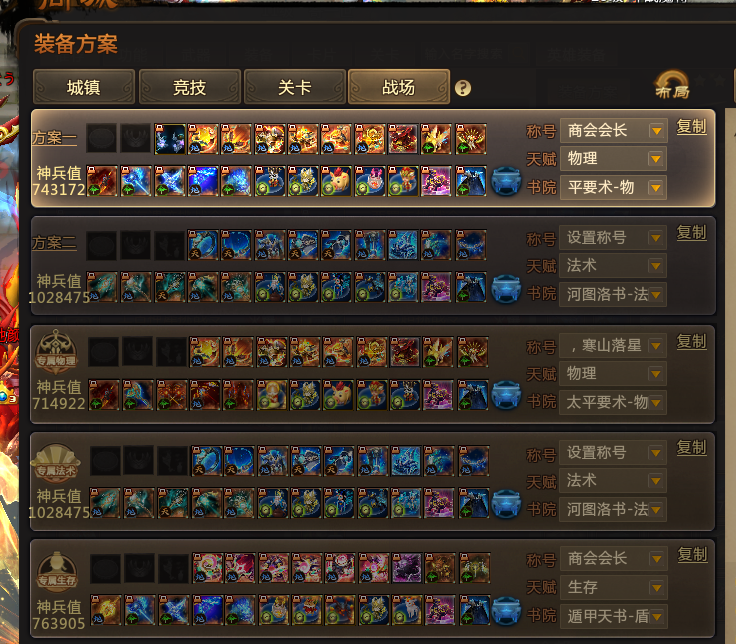Click the blue cauldron icon in 专属生存 row
Viewport: 736px width, 644px height.
coord(507,610)
